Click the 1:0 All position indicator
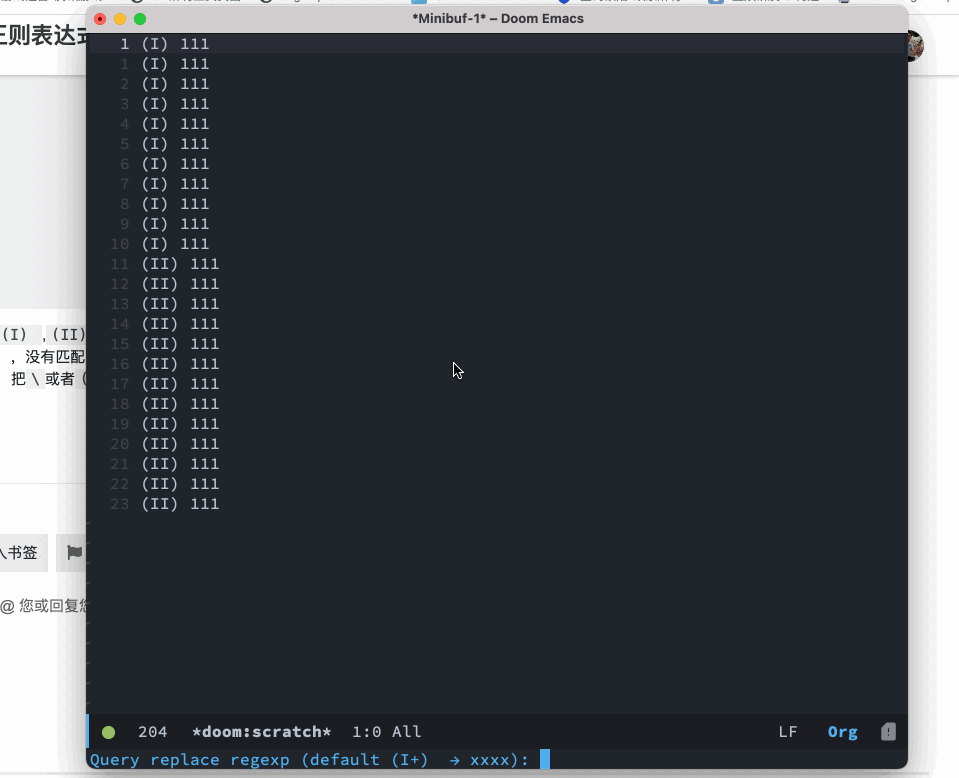Viewport: 959px width, 778px height. [387, 732]
